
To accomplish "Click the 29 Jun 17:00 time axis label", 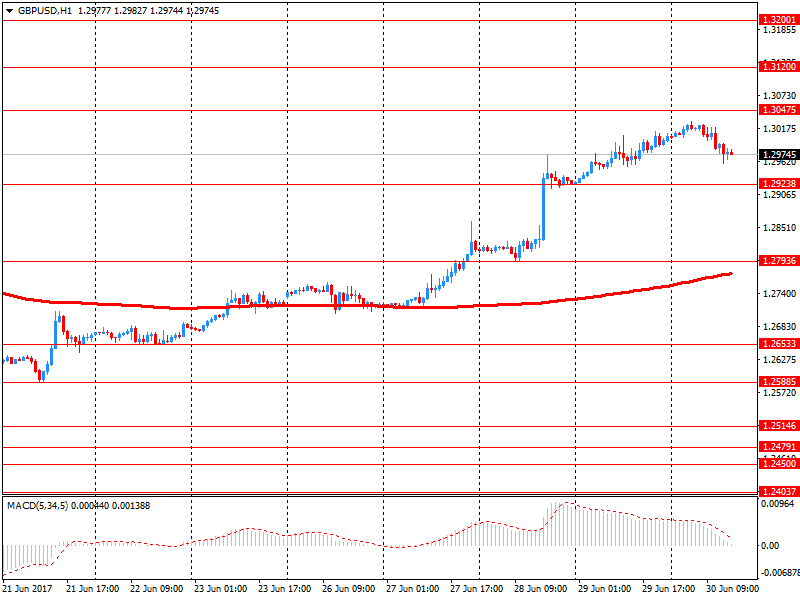I will click(668, 589).
